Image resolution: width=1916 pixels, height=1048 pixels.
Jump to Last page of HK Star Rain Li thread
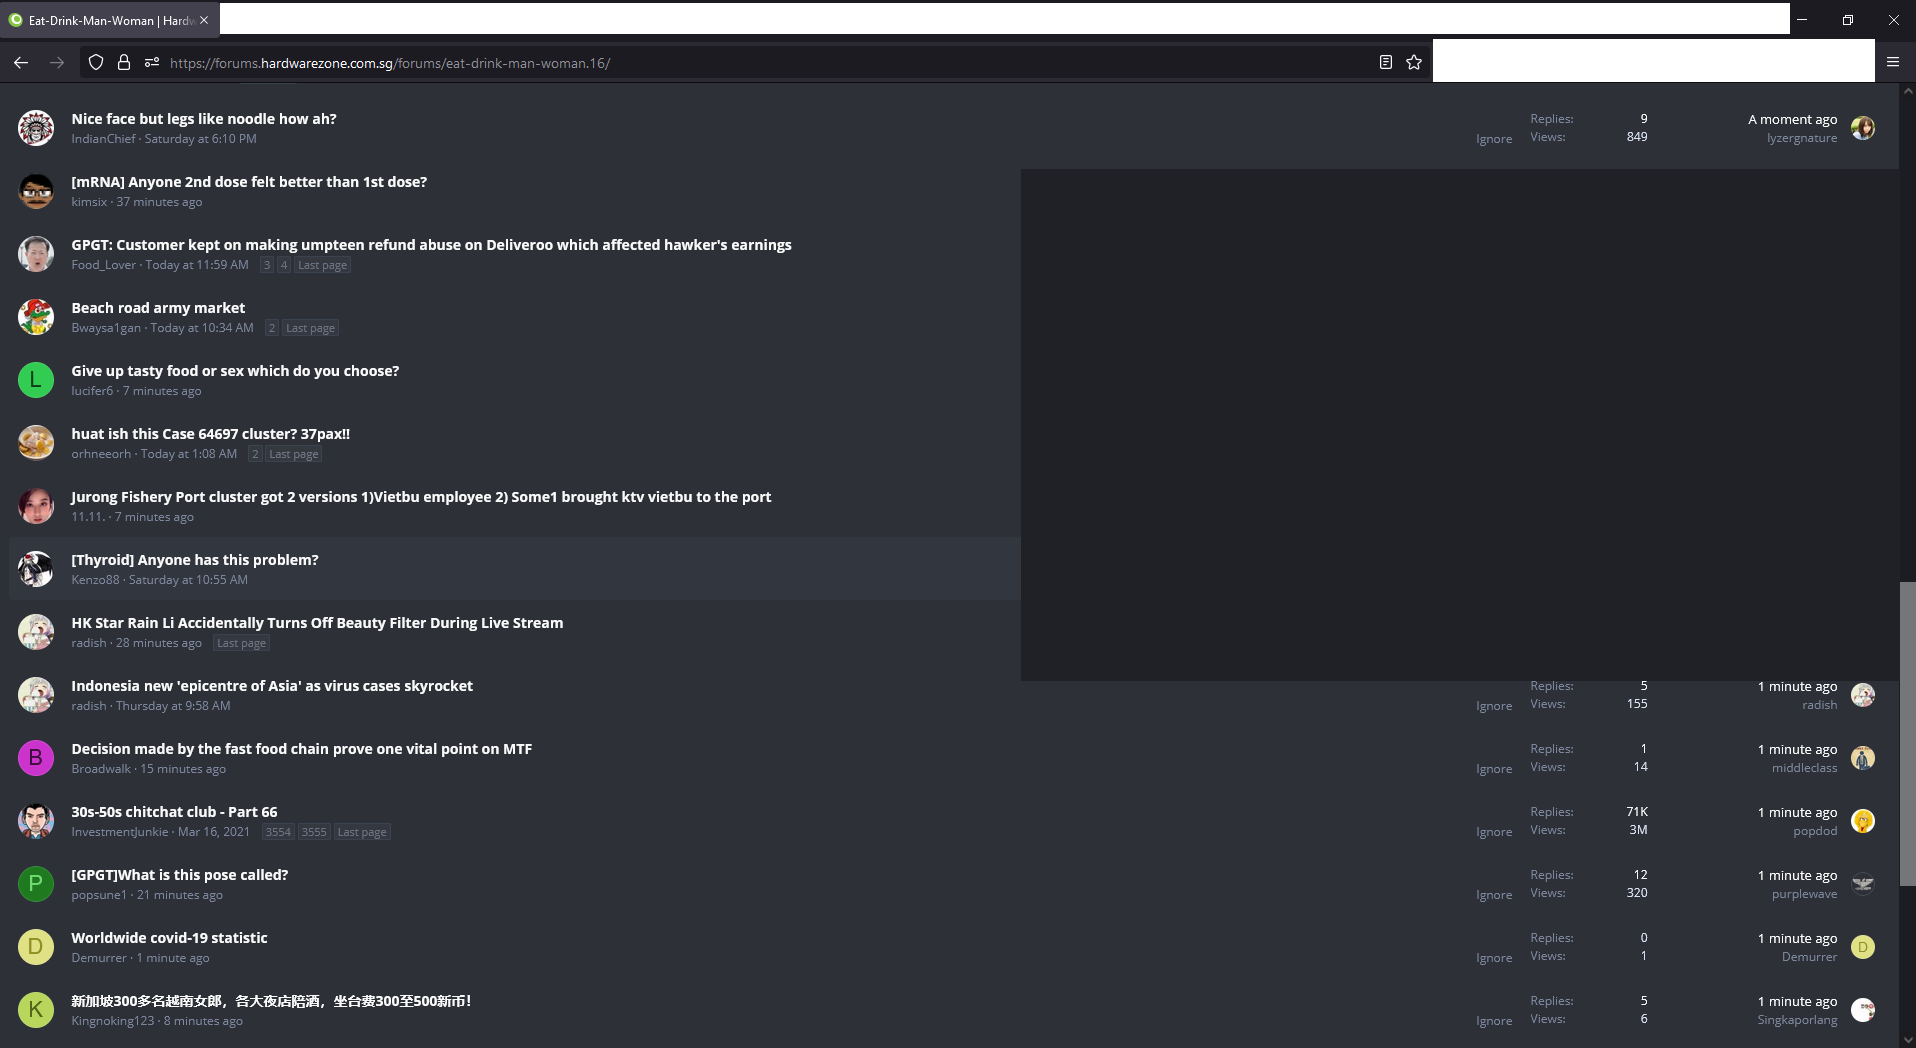[241, 643]
